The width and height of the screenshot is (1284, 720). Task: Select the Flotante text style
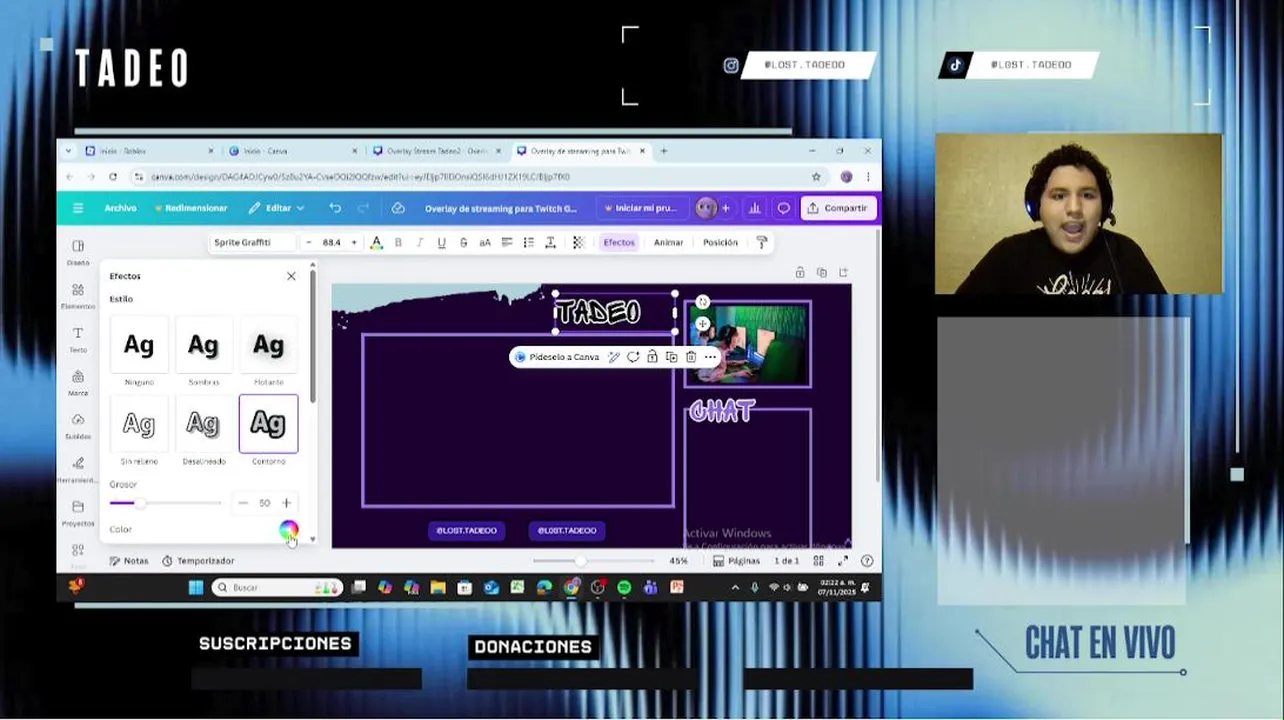(x=268, y=345)
